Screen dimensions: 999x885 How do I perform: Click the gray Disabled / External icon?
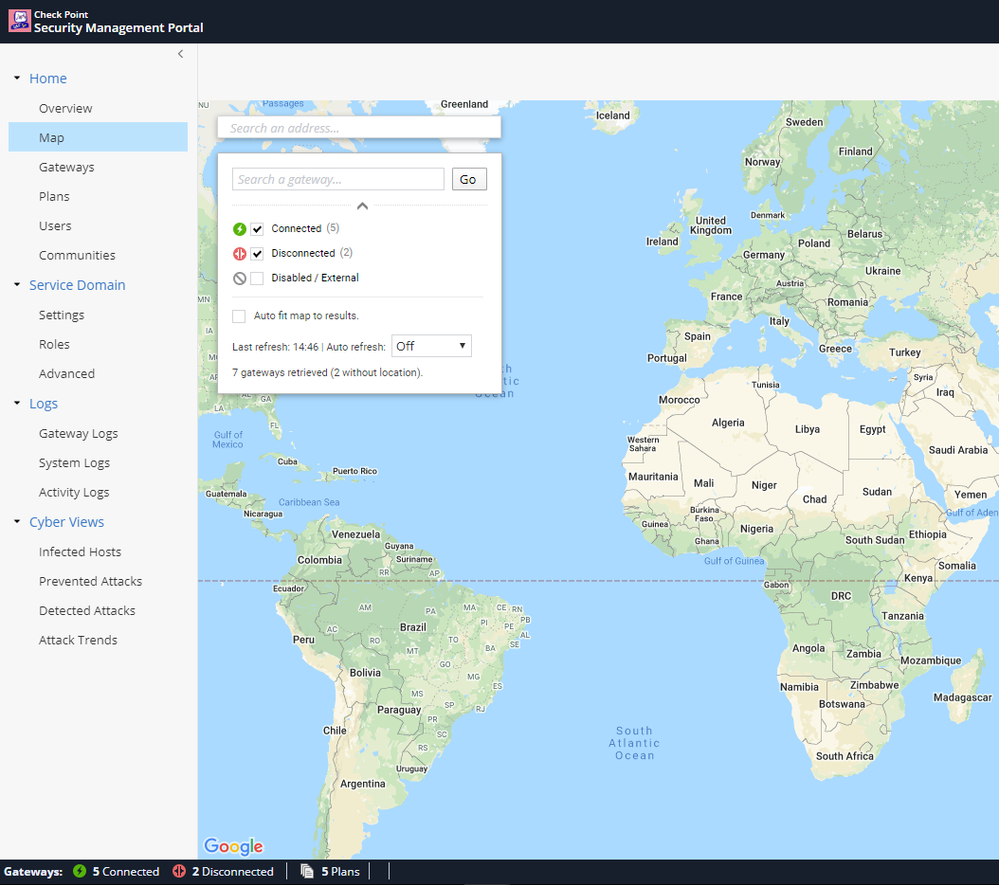[x=239, y=278]
